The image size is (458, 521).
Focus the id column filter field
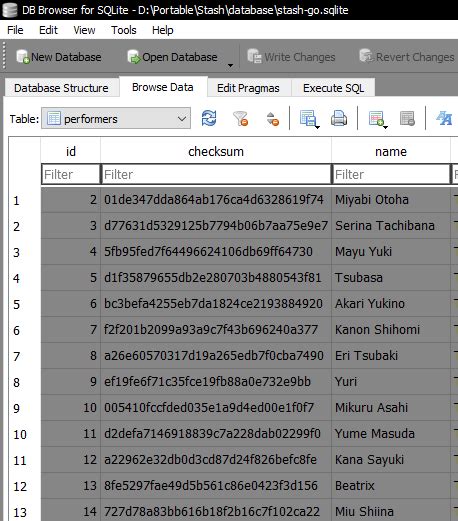[x=71, y=174]
